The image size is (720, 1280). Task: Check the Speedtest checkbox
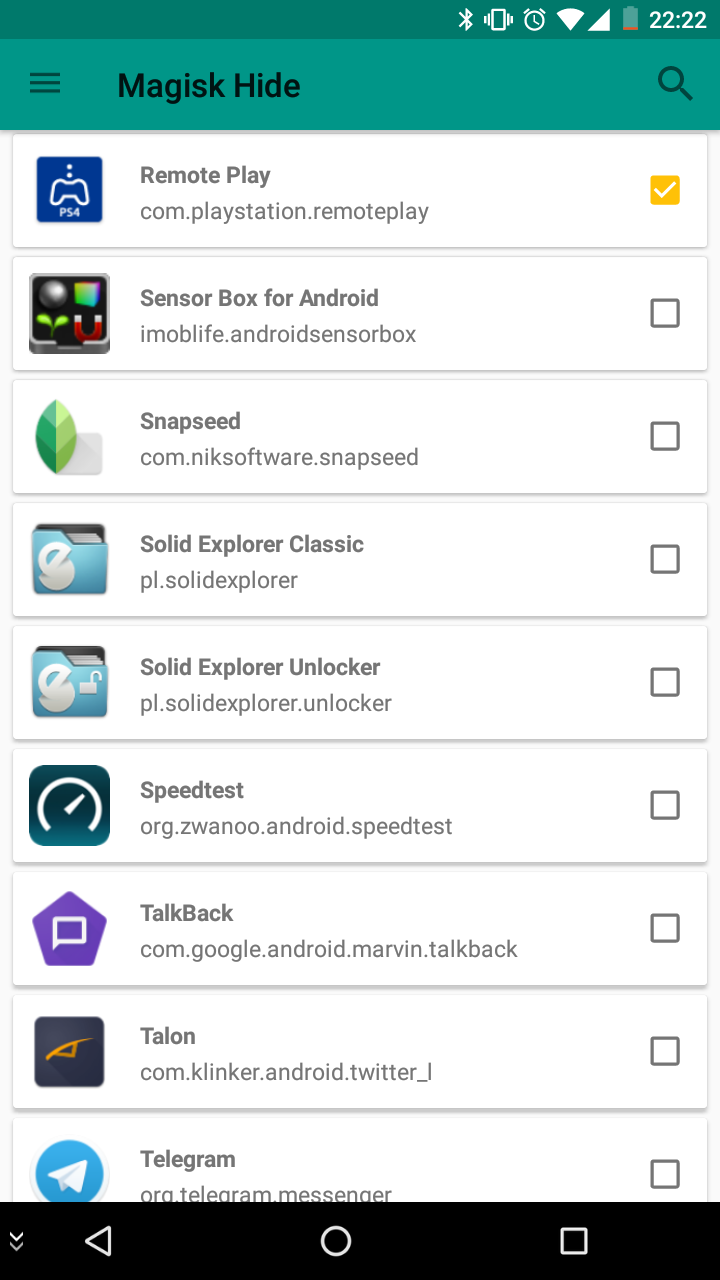665,805
